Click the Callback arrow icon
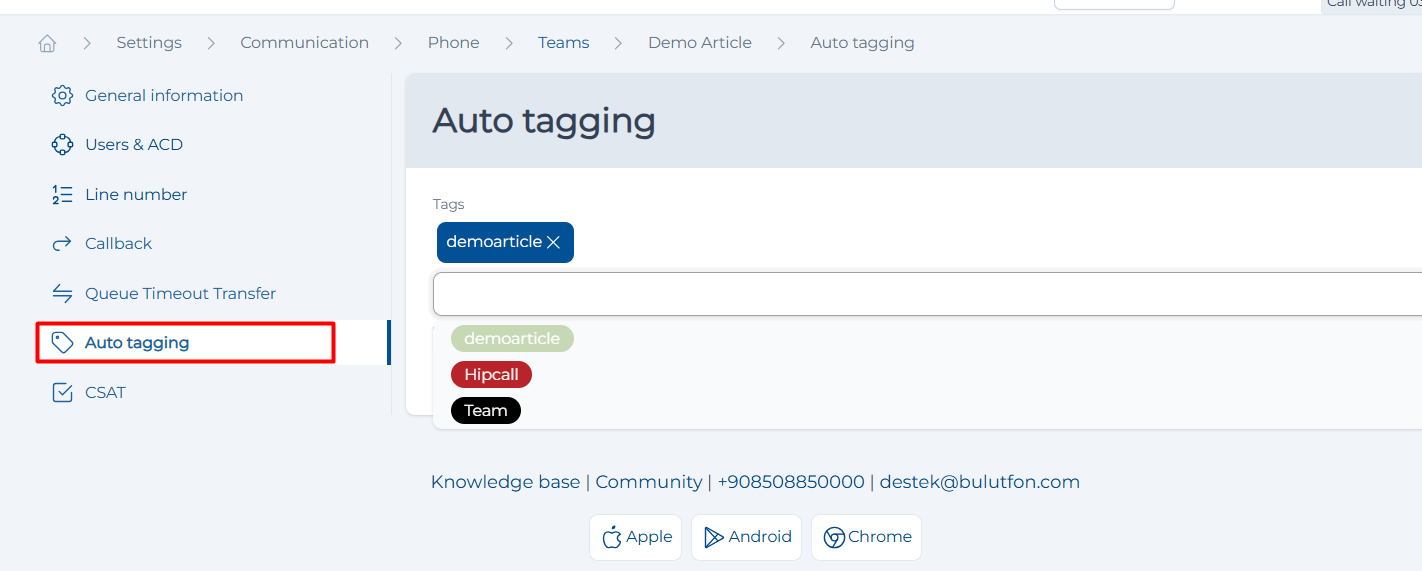This screenshot has width=1422, height=571. pos(62,244)
